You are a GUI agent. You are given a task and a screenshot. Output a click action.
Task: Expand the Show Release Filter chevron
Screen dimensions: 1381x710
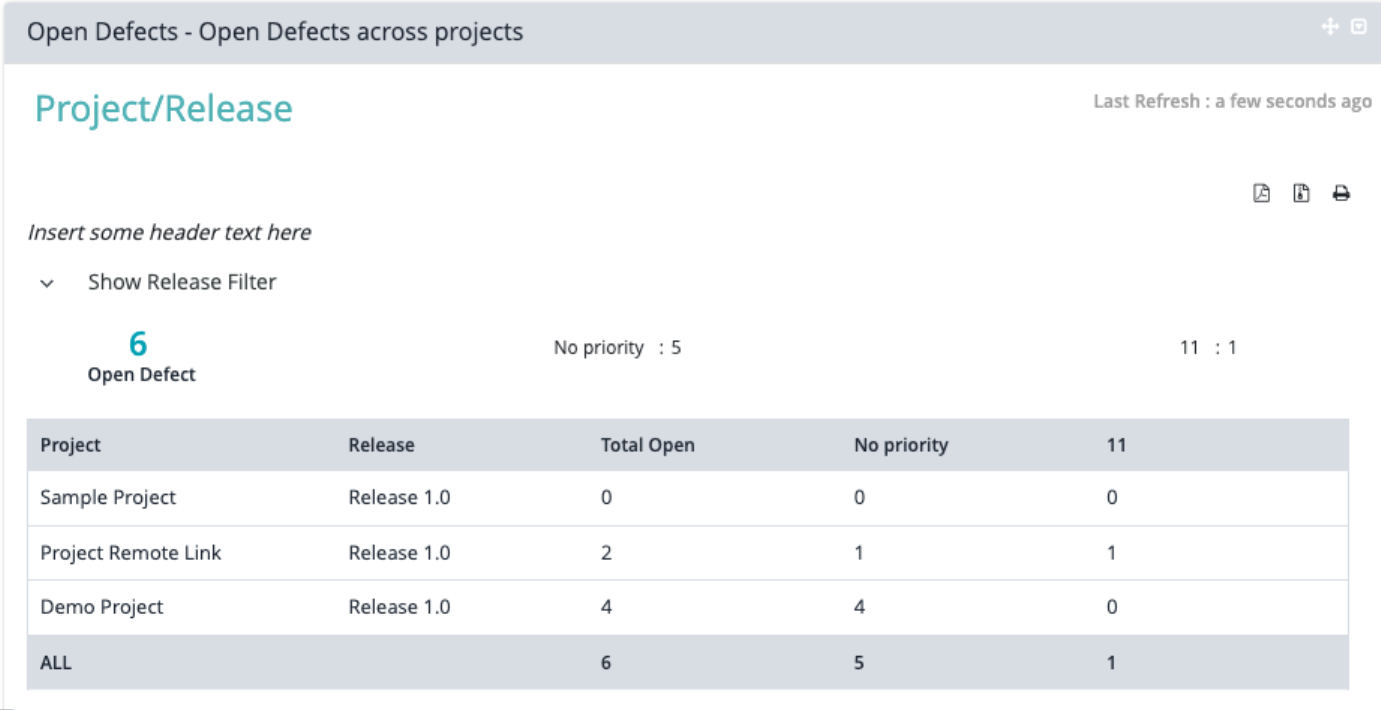pos(47,283)
